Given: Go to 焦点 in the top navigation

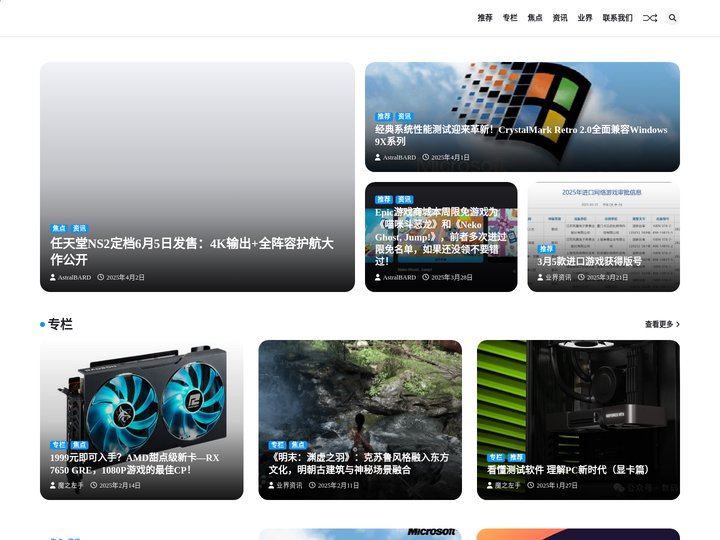Looking at the screenshot, I should (535, 18).
